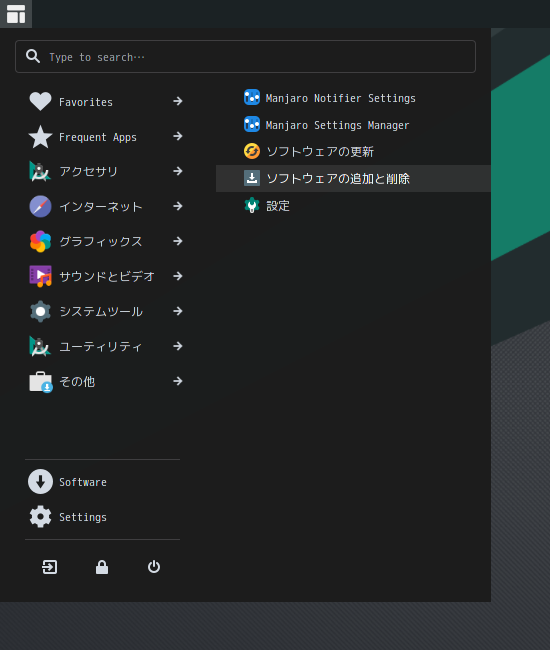Select the ユーティリティ category label
550x650 pixels.
[101, 346]
